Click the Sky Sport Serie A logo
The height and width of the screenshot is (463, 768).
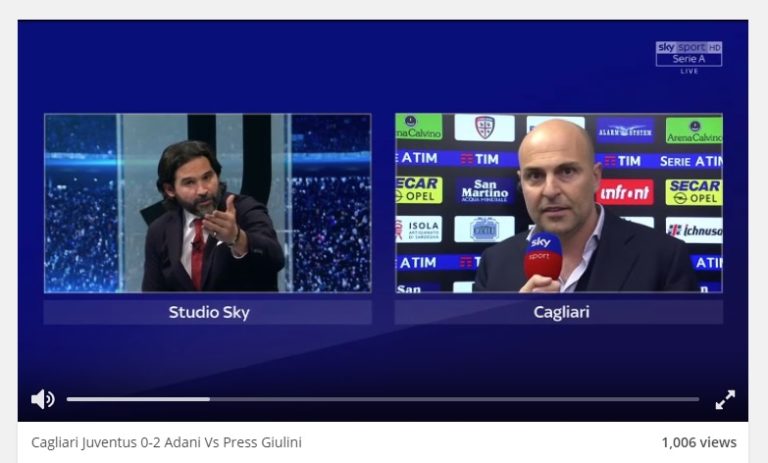click(689, 54)
